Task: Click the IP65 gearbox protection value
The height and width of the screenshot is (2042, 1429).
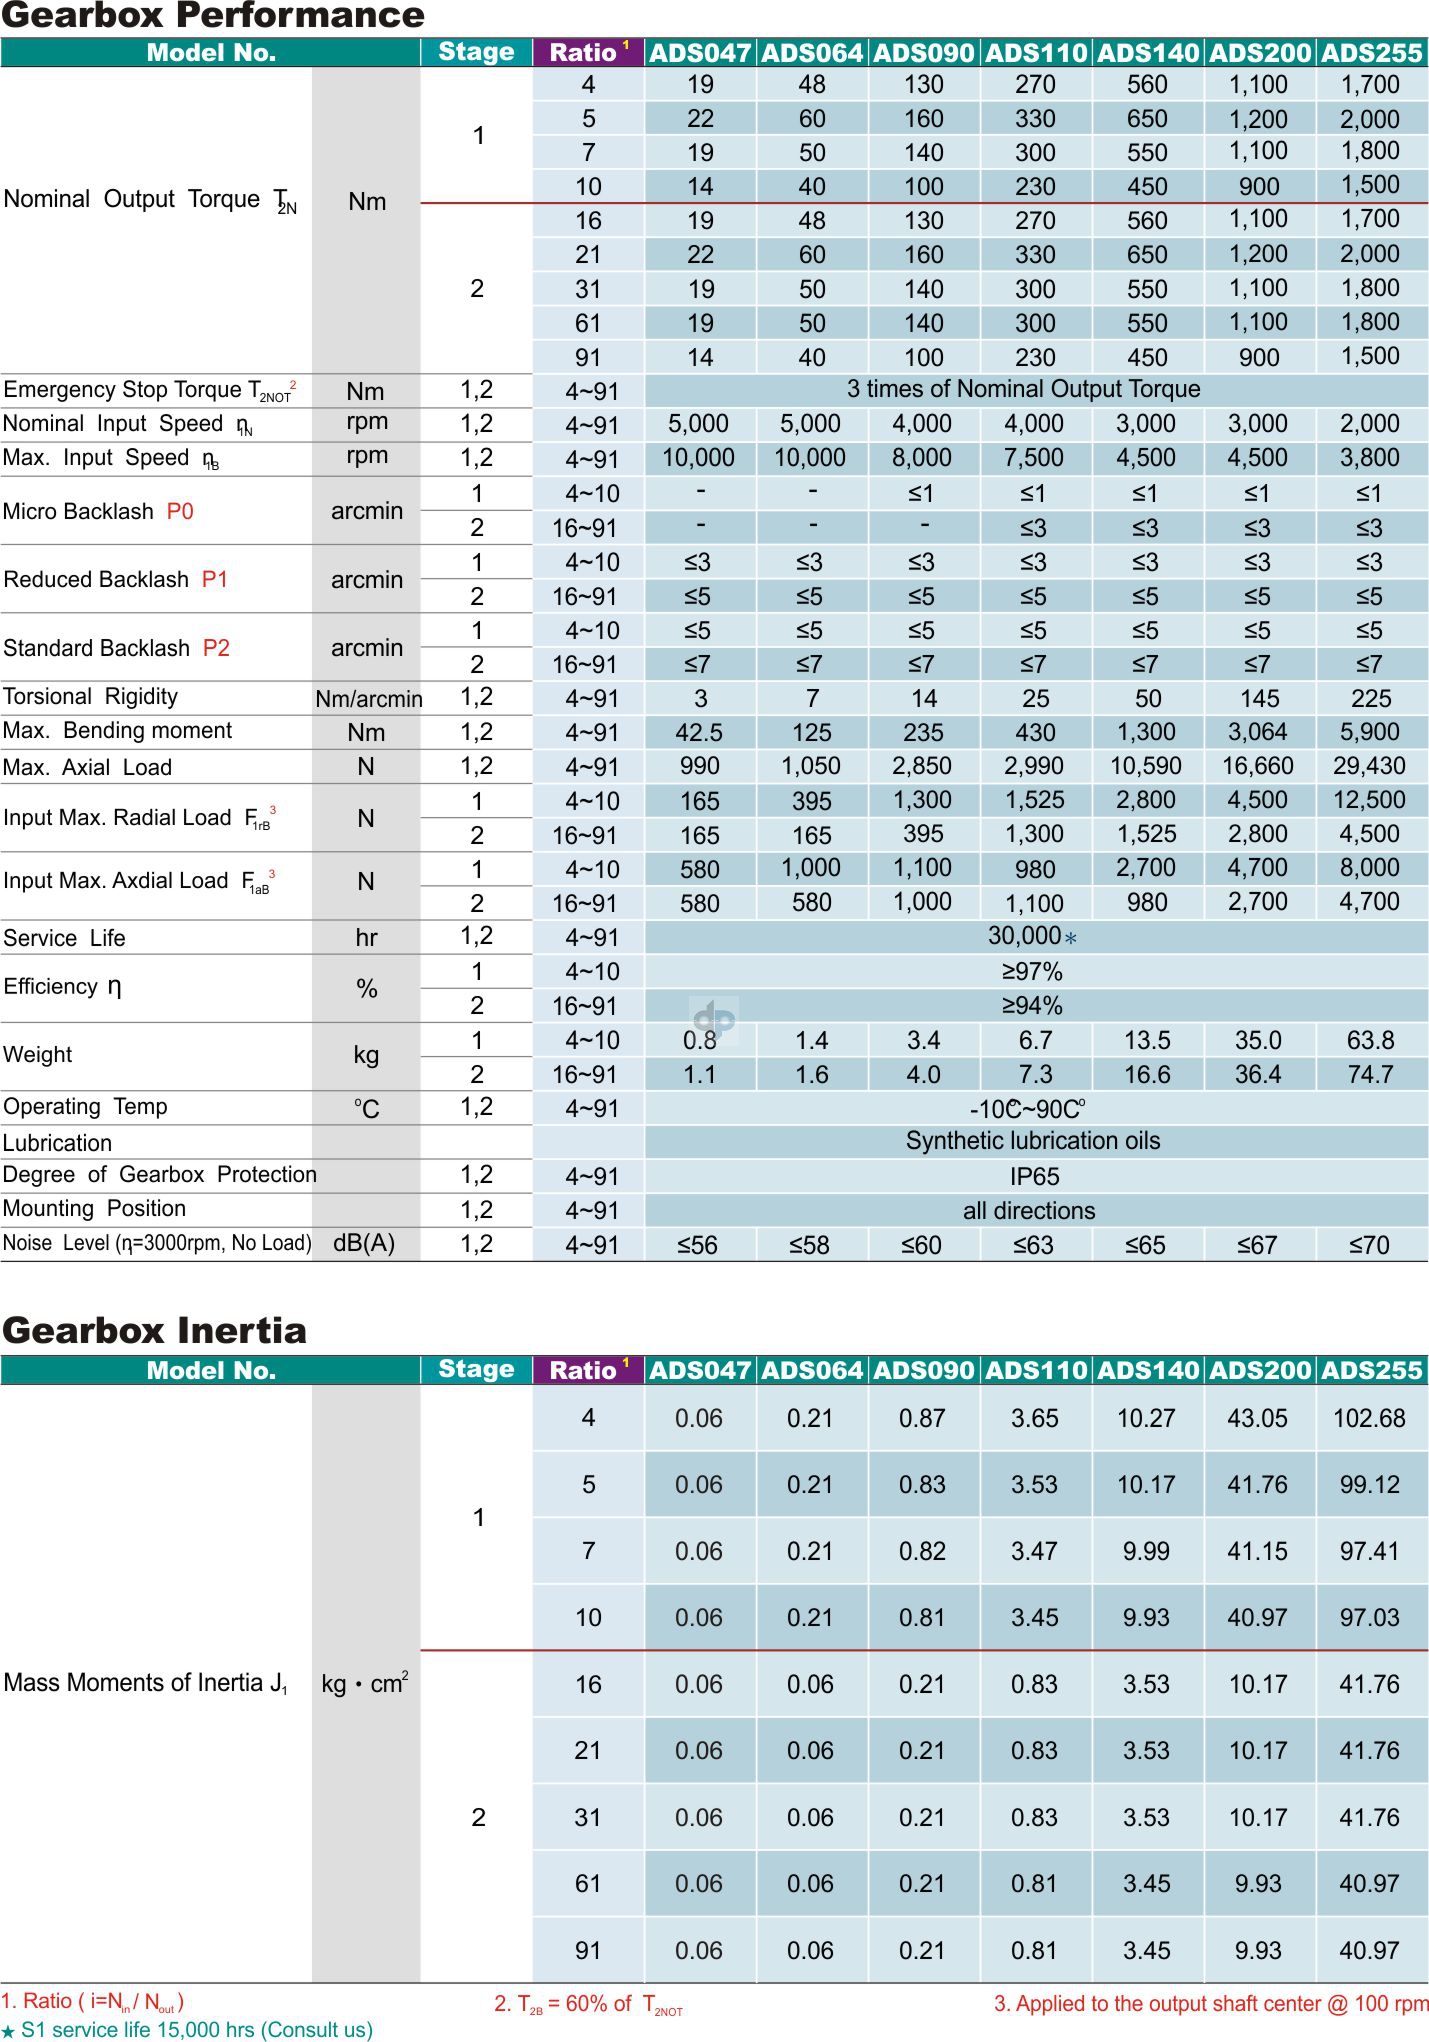Action: point(1034,1176)
